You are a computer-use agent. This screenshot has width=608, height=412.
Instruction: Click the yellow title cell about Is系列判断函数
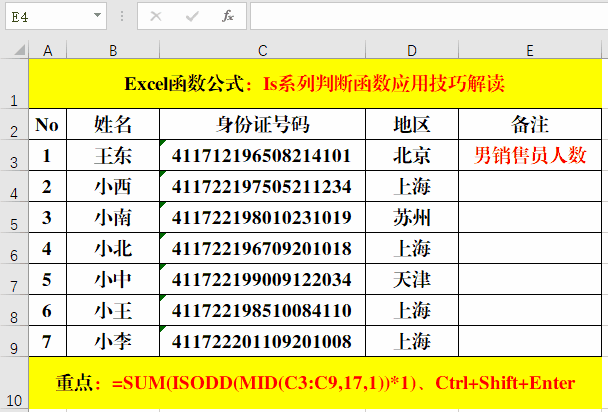click(315, 84)
